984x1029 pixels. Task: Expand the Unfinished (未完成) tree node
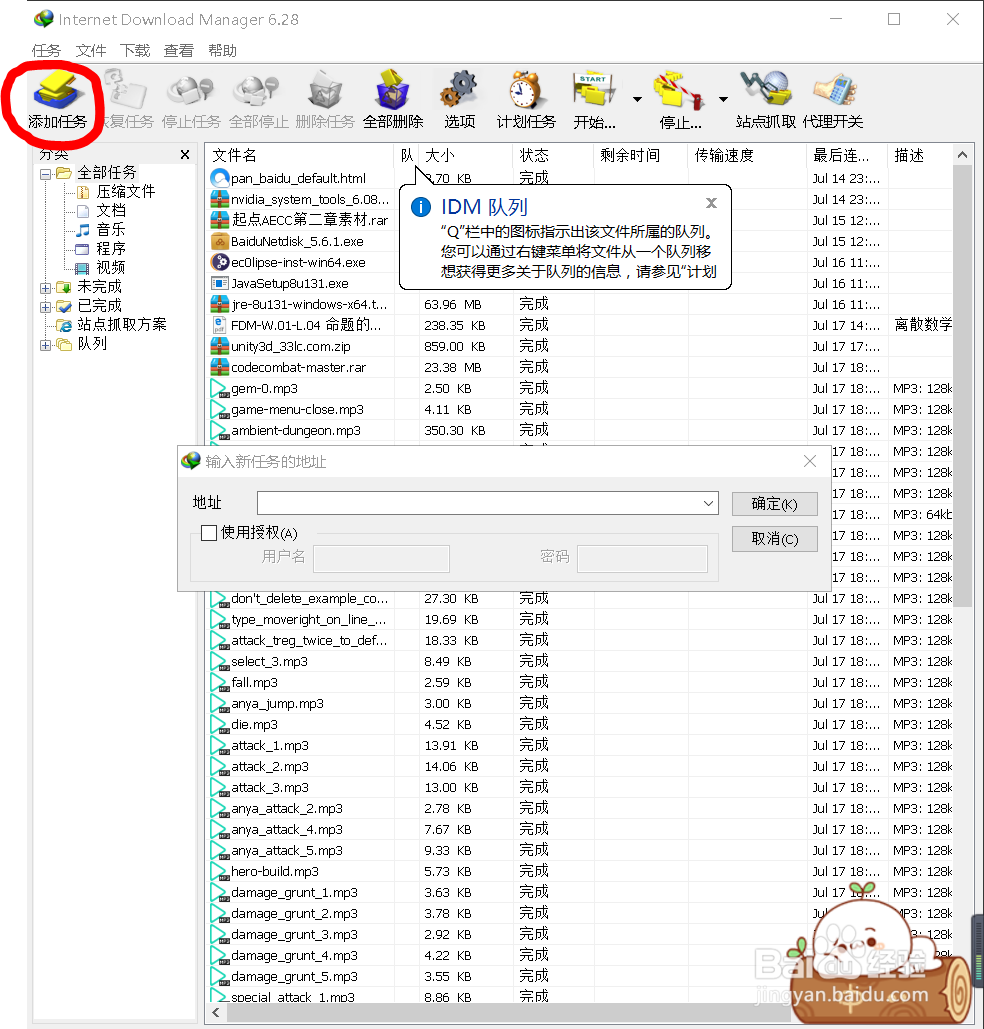coord(45,287)
